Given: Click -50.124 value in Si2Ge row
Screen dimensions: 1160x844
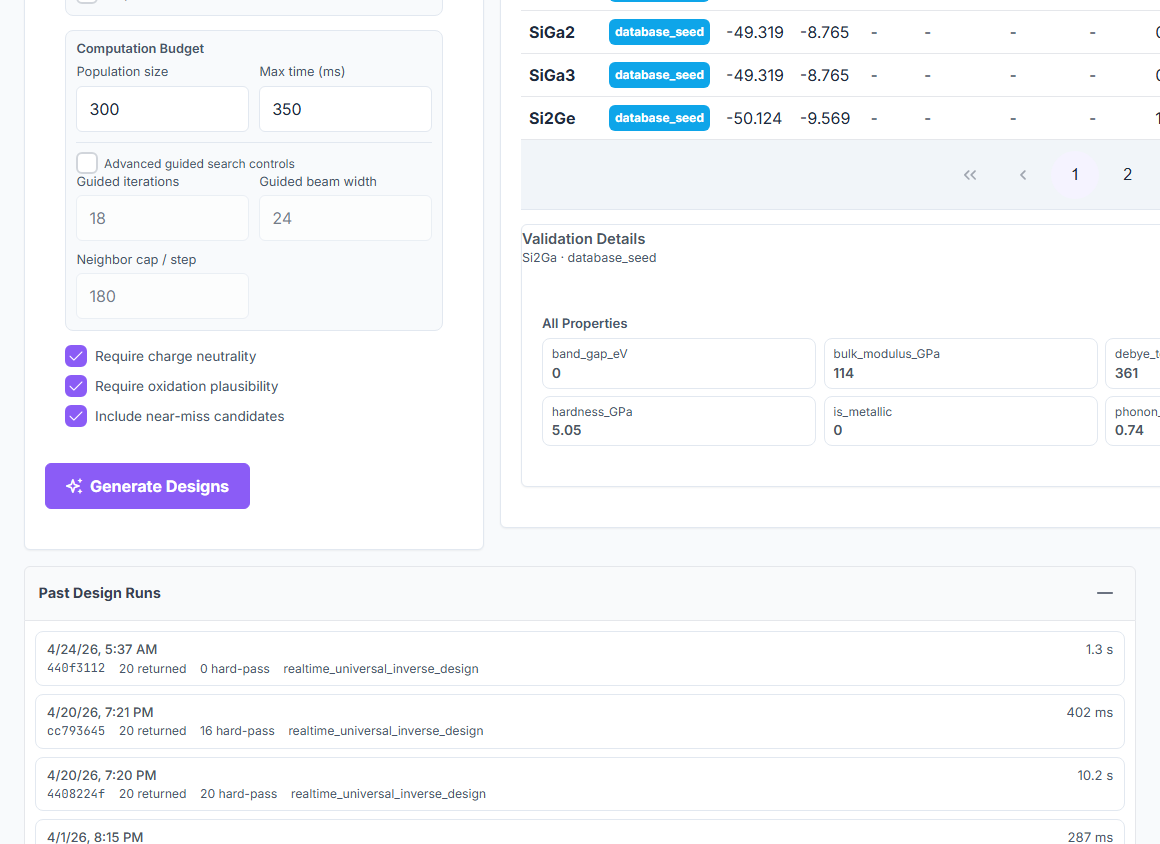Looking at the screenshot, I should tap(754, 118).
